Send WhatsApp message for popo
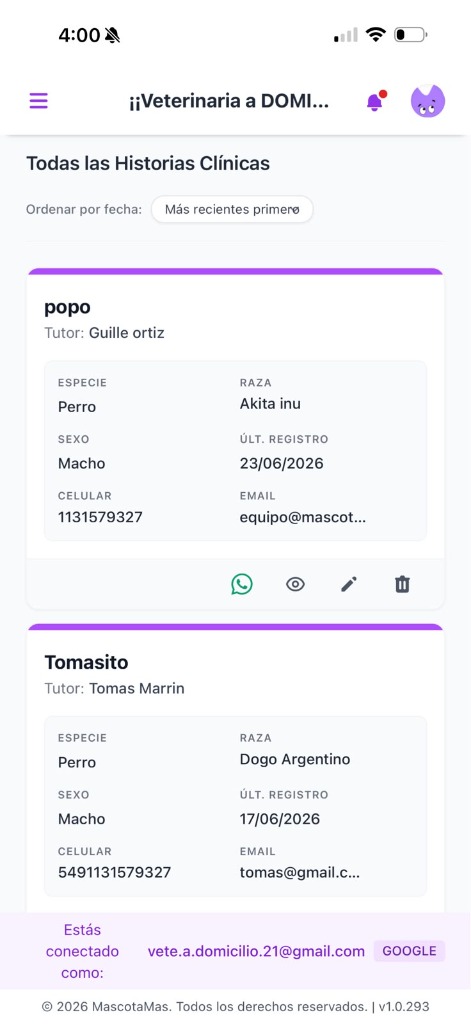This screenshot has height=1024, width=471. coord(242,584)
